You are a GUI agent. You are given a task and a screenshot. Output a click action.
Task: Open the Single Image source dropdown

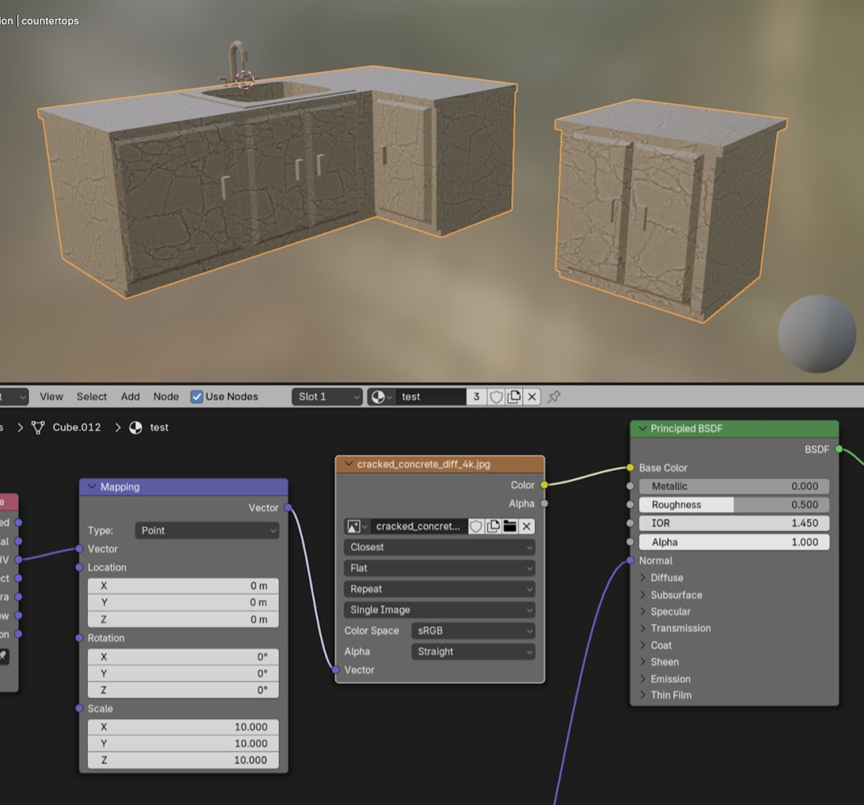point(439,610)
